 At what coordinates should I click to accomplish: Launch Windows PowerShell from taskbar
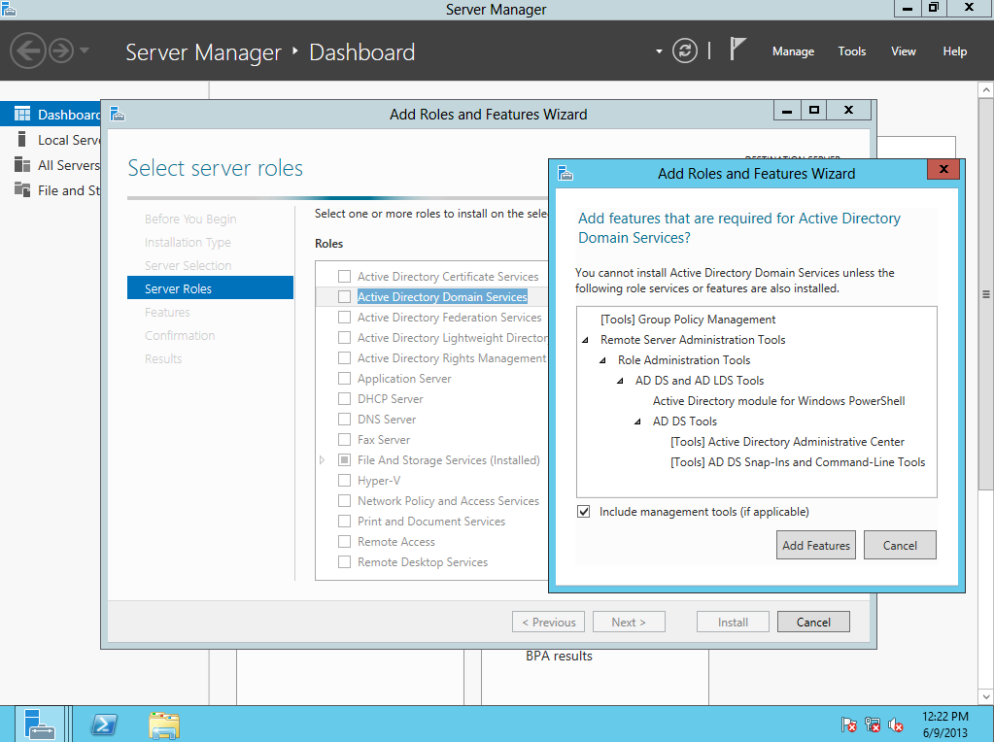click(103, 724)
